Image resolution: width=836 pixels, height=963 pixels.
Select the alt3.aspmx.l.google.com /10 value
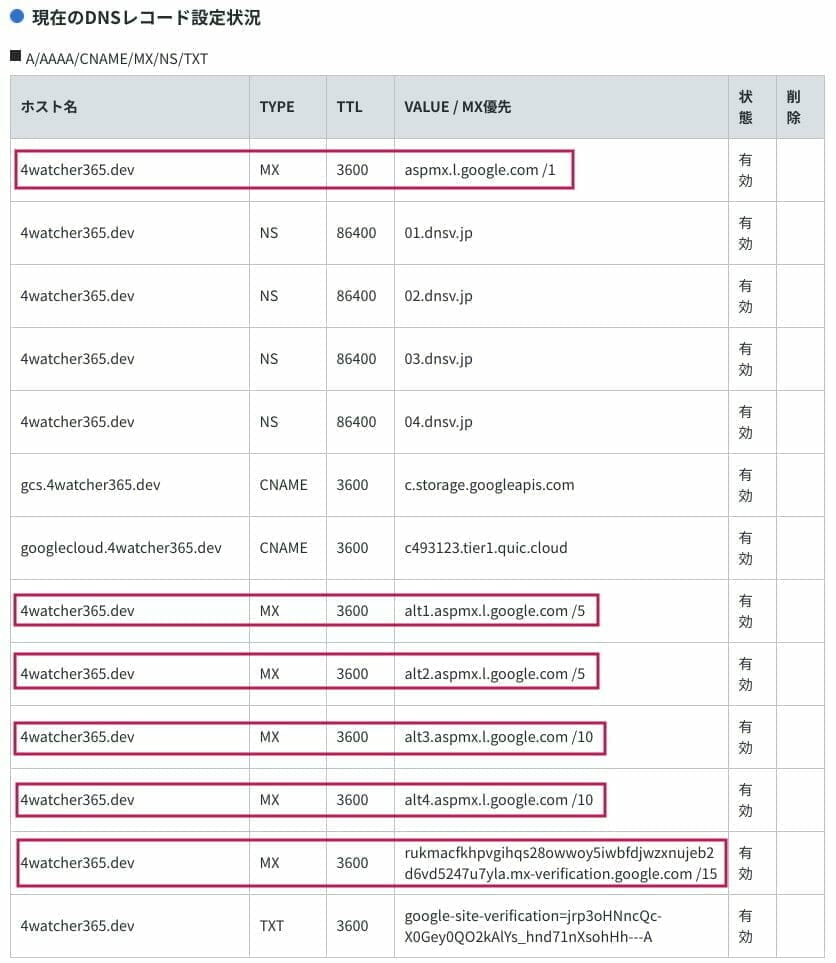point(499,737)
